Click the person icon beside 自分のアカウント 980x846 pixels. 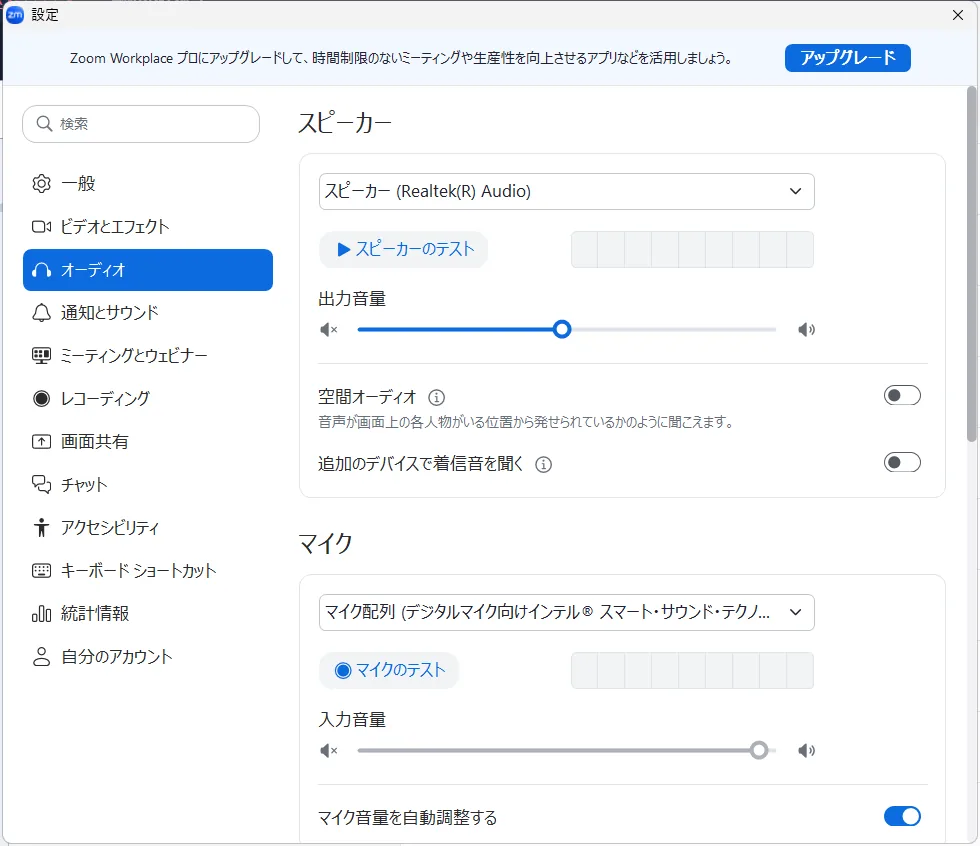coord(41,657)
